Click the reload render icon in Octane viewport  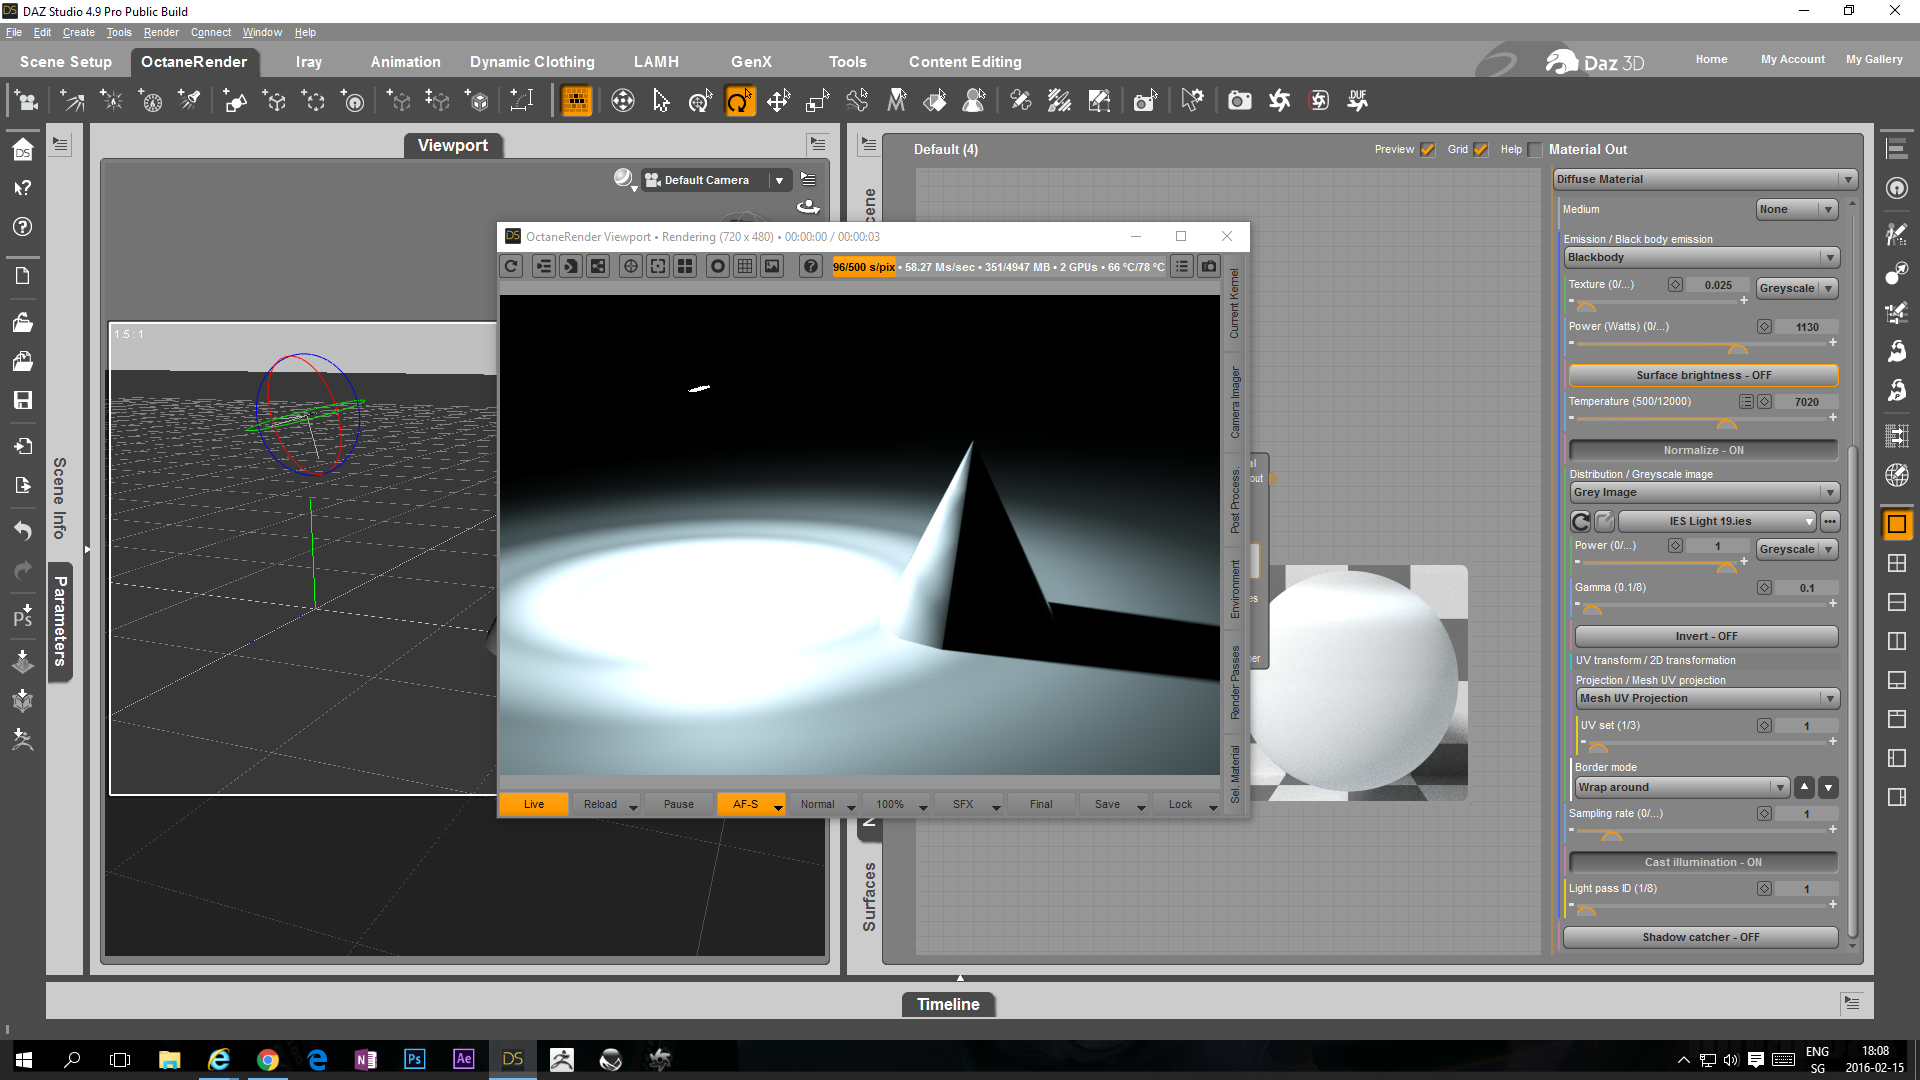point(511,266)
